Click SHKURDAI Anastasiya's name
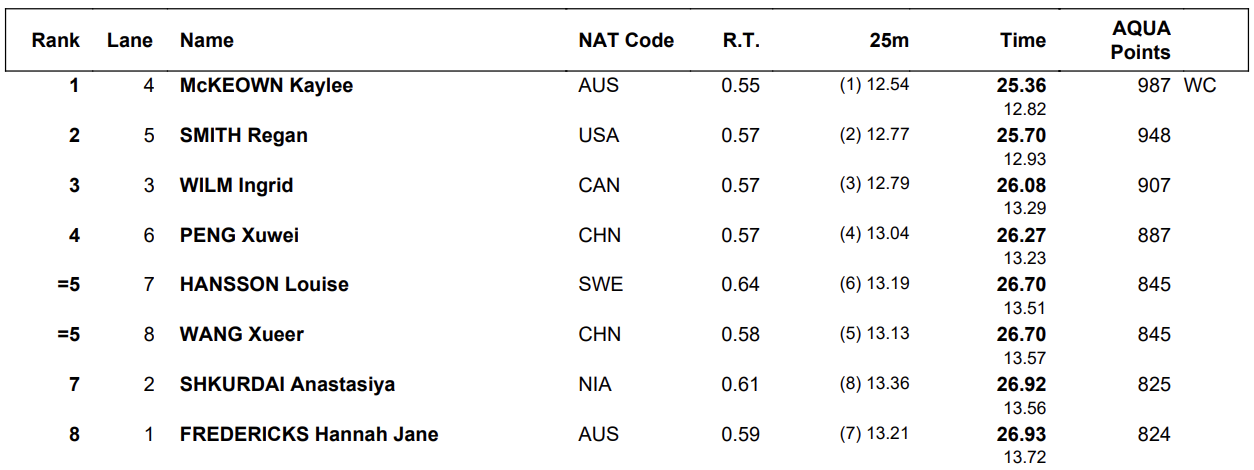 coord(287,385)
